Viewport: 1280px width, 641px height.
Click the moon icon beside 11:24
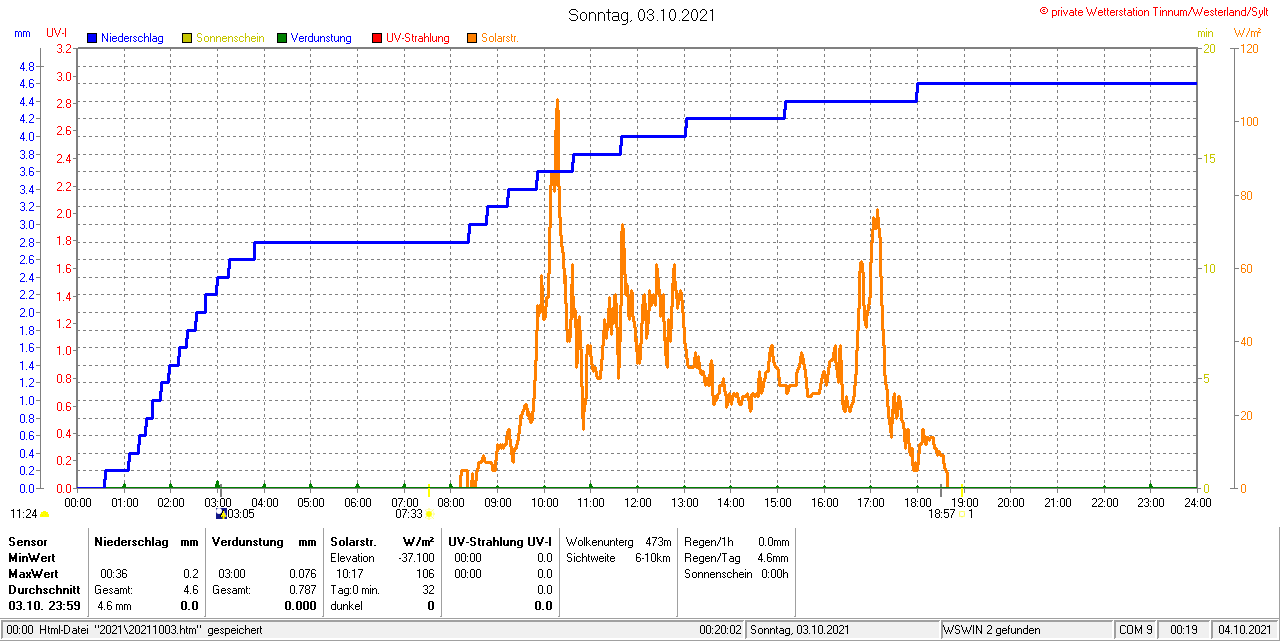point(44,514)
